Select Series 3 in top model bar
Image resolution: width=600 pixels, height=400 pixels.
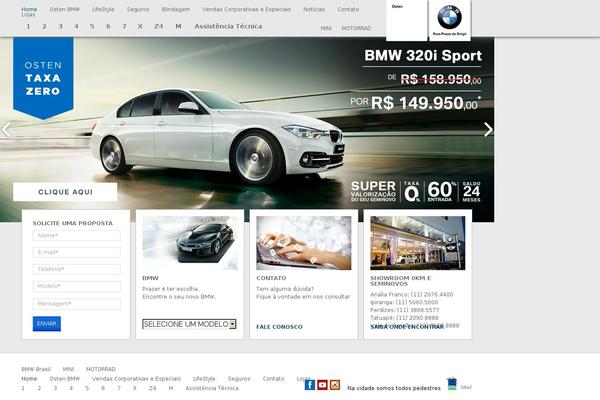click(60, 26)
